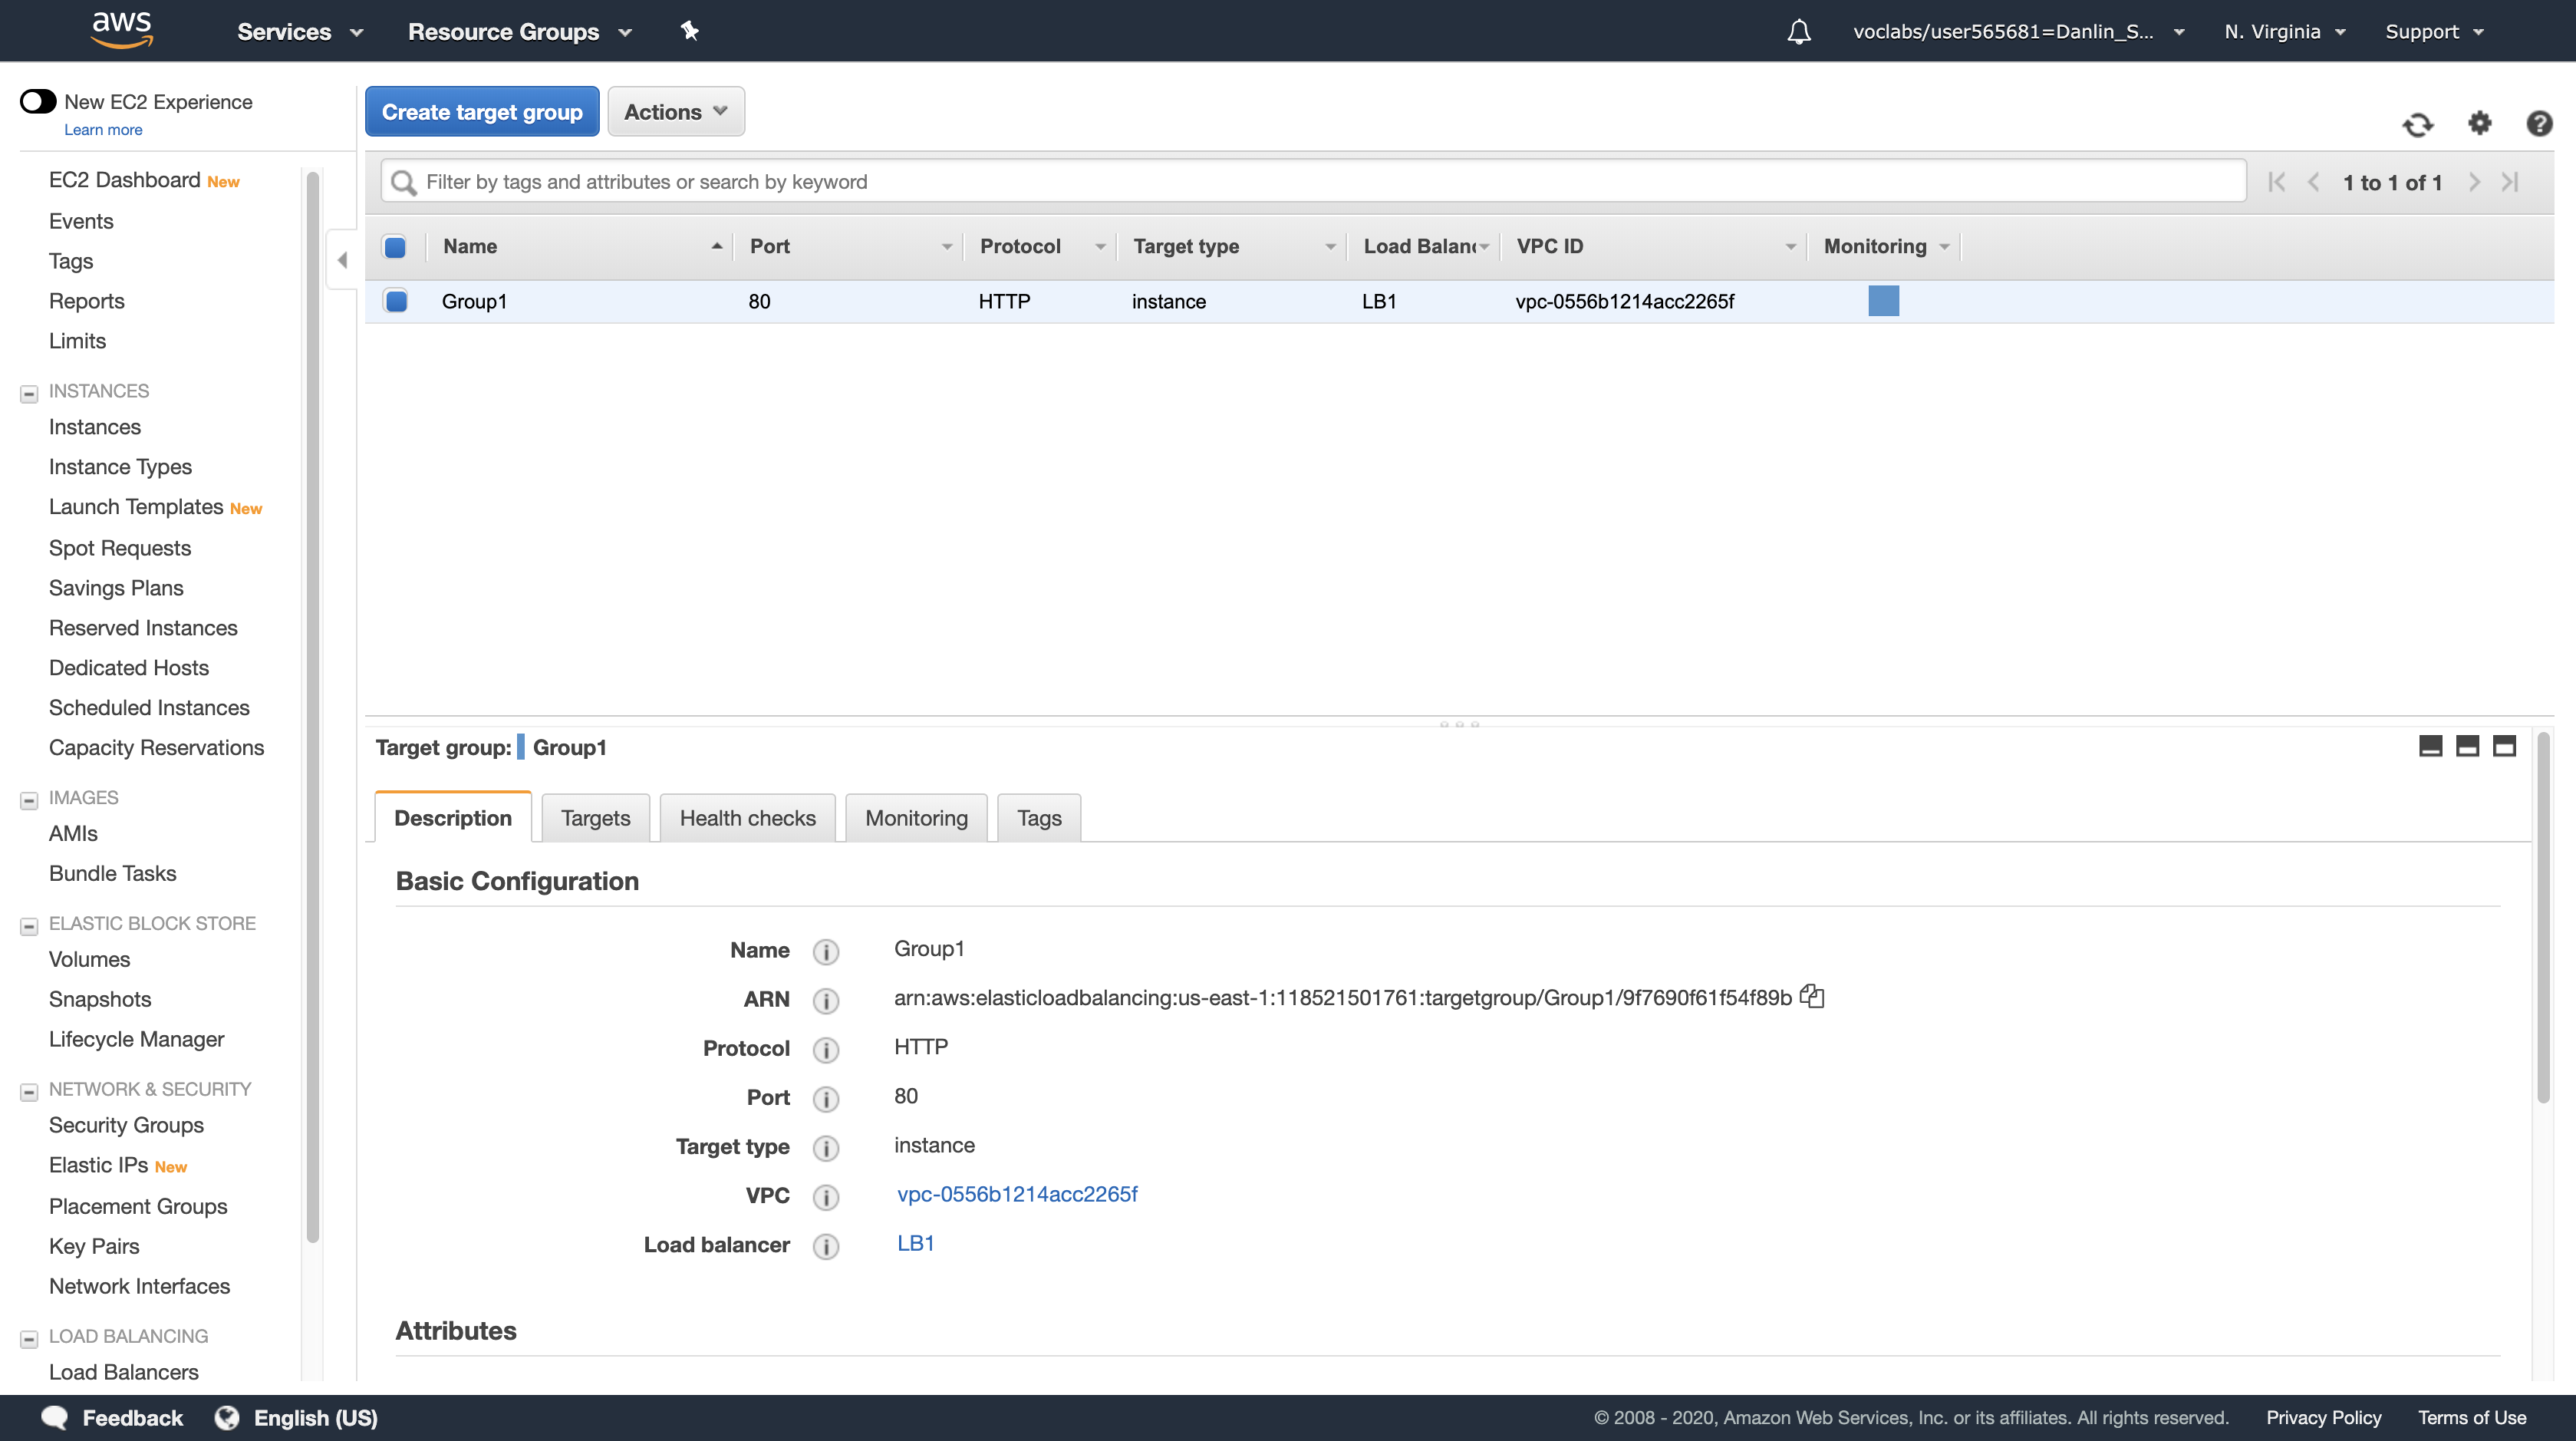
Task: Maximize the details pane with the rightmost layout icon
Action: click(2503, 746)
